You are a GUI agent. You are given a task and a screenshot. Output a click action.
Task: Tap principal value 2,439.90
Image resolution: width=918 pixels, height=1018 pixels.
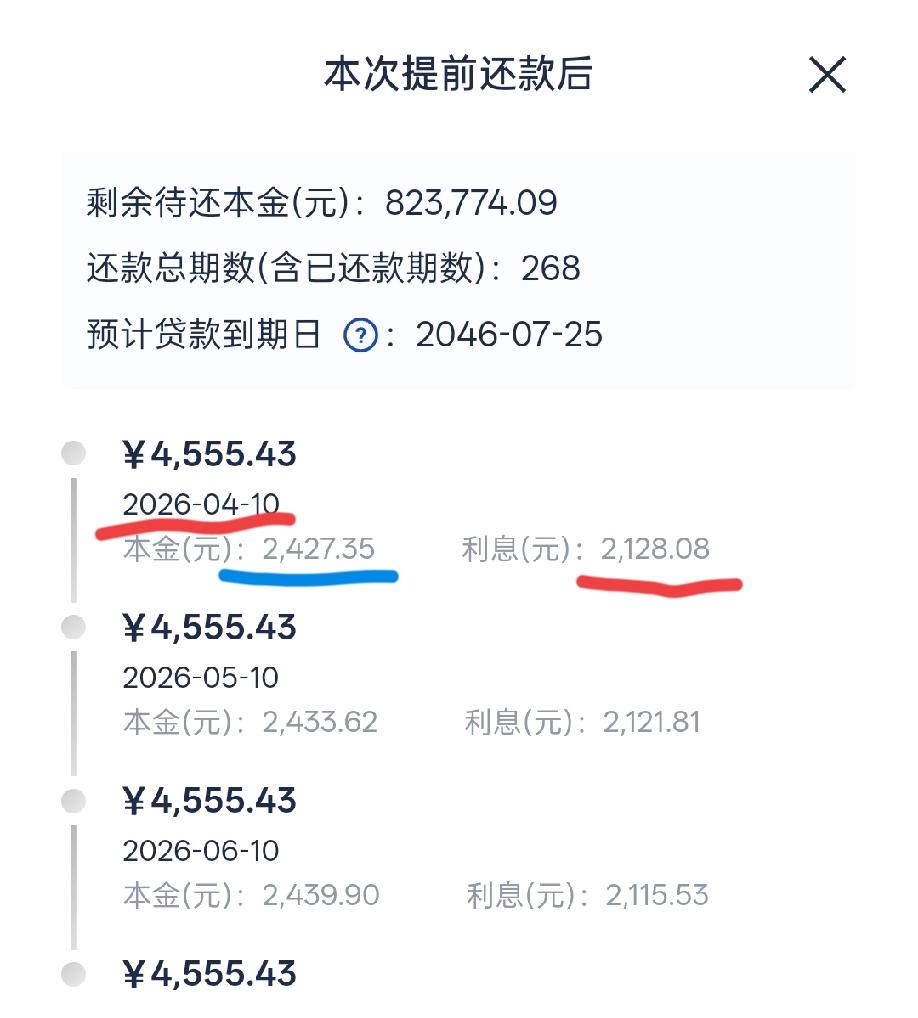(321, 895)
